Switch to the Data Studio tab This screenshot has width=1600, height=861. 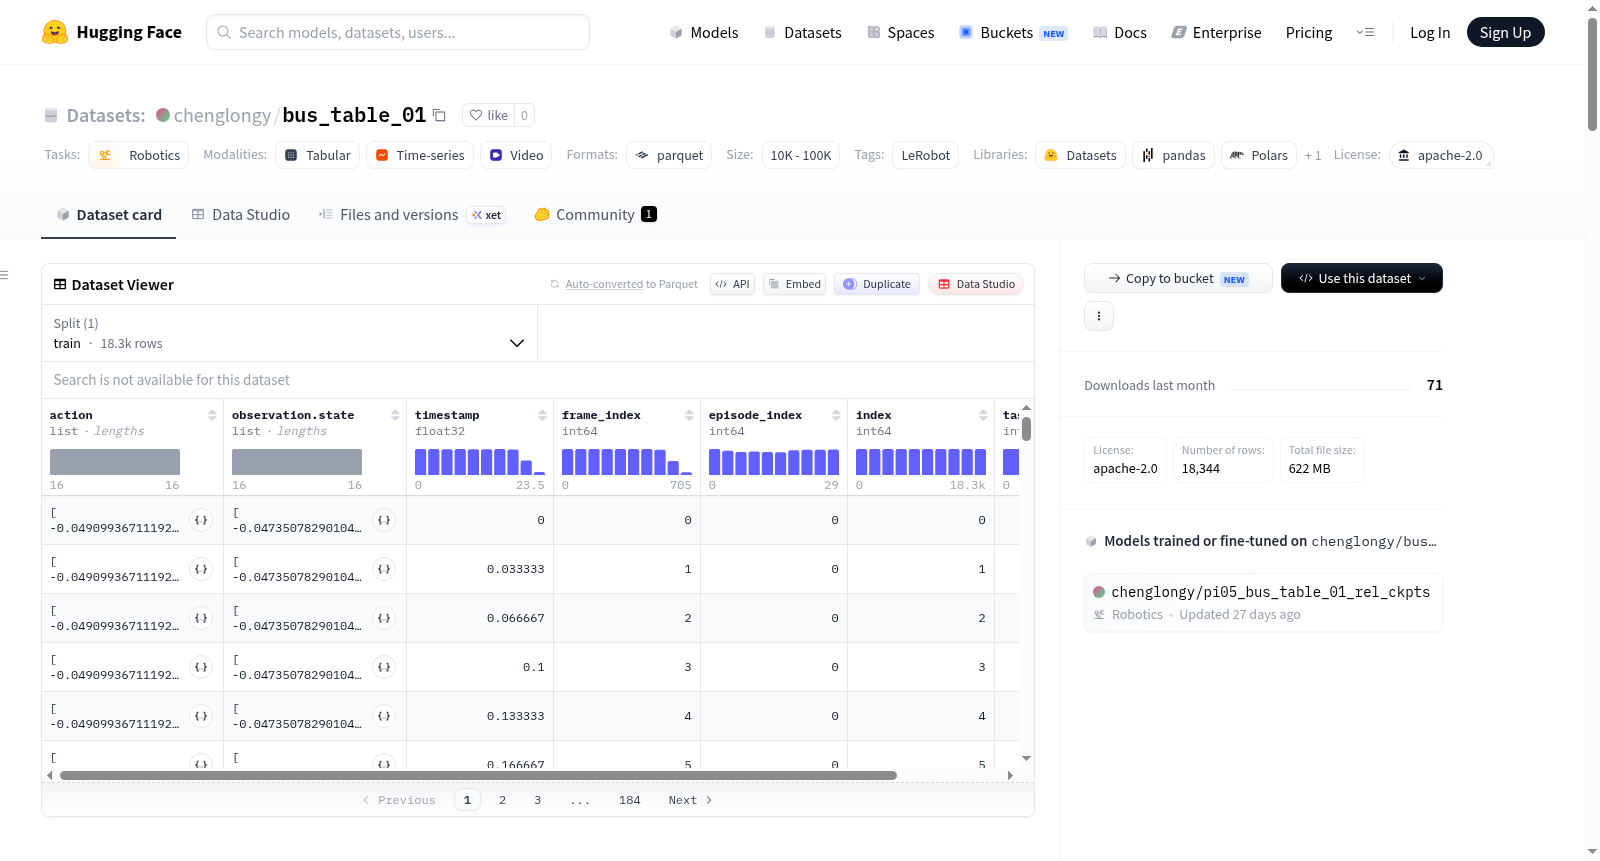241,215
